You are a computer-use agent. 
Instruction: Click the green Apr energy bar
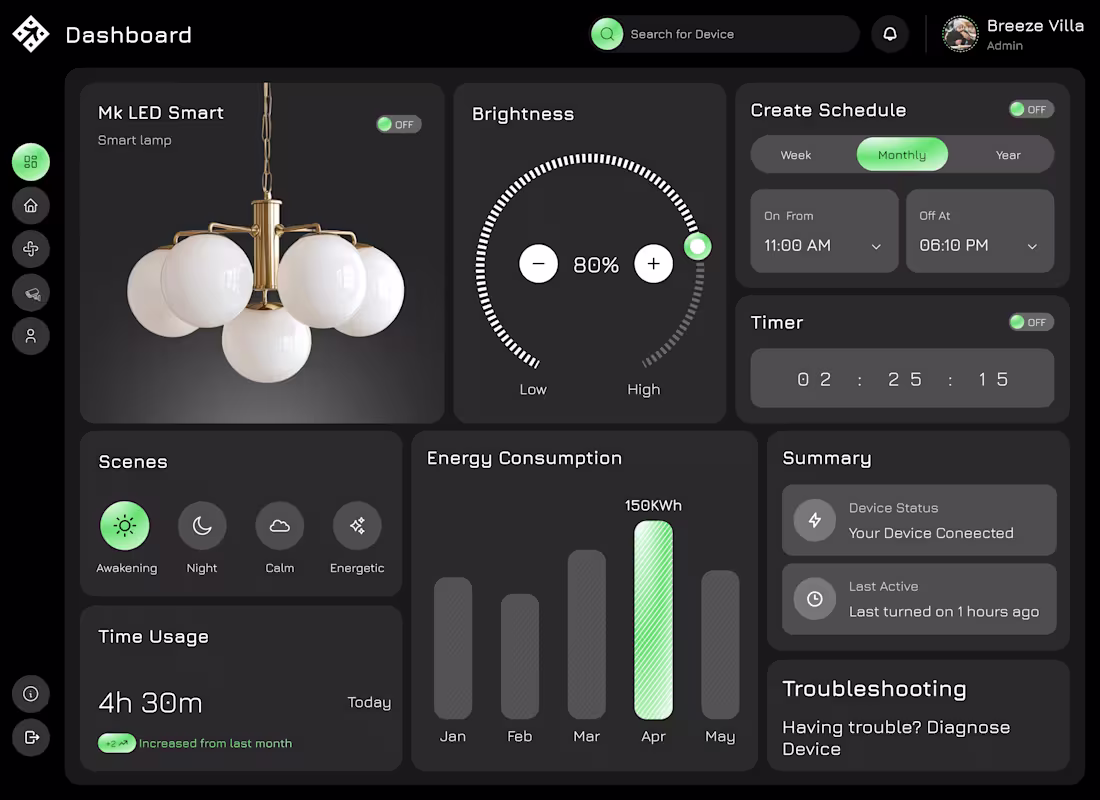(653, 620)
